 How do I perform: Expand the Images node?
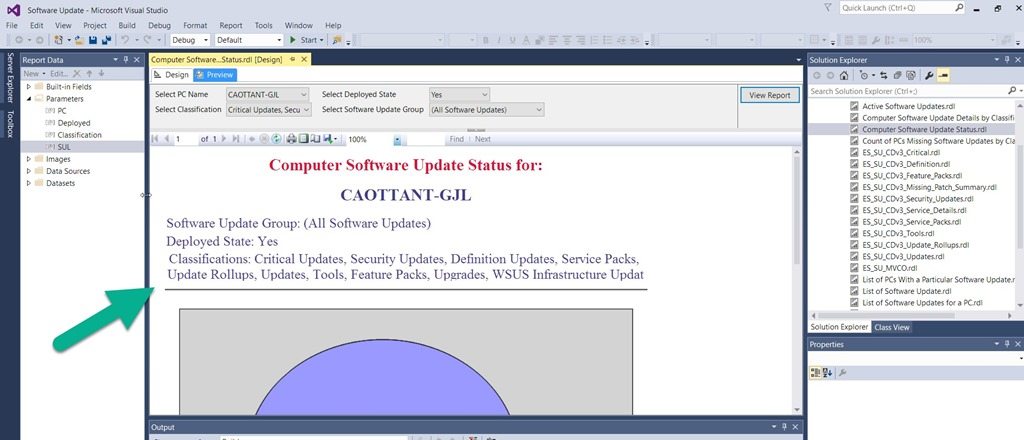click(28, 159)
